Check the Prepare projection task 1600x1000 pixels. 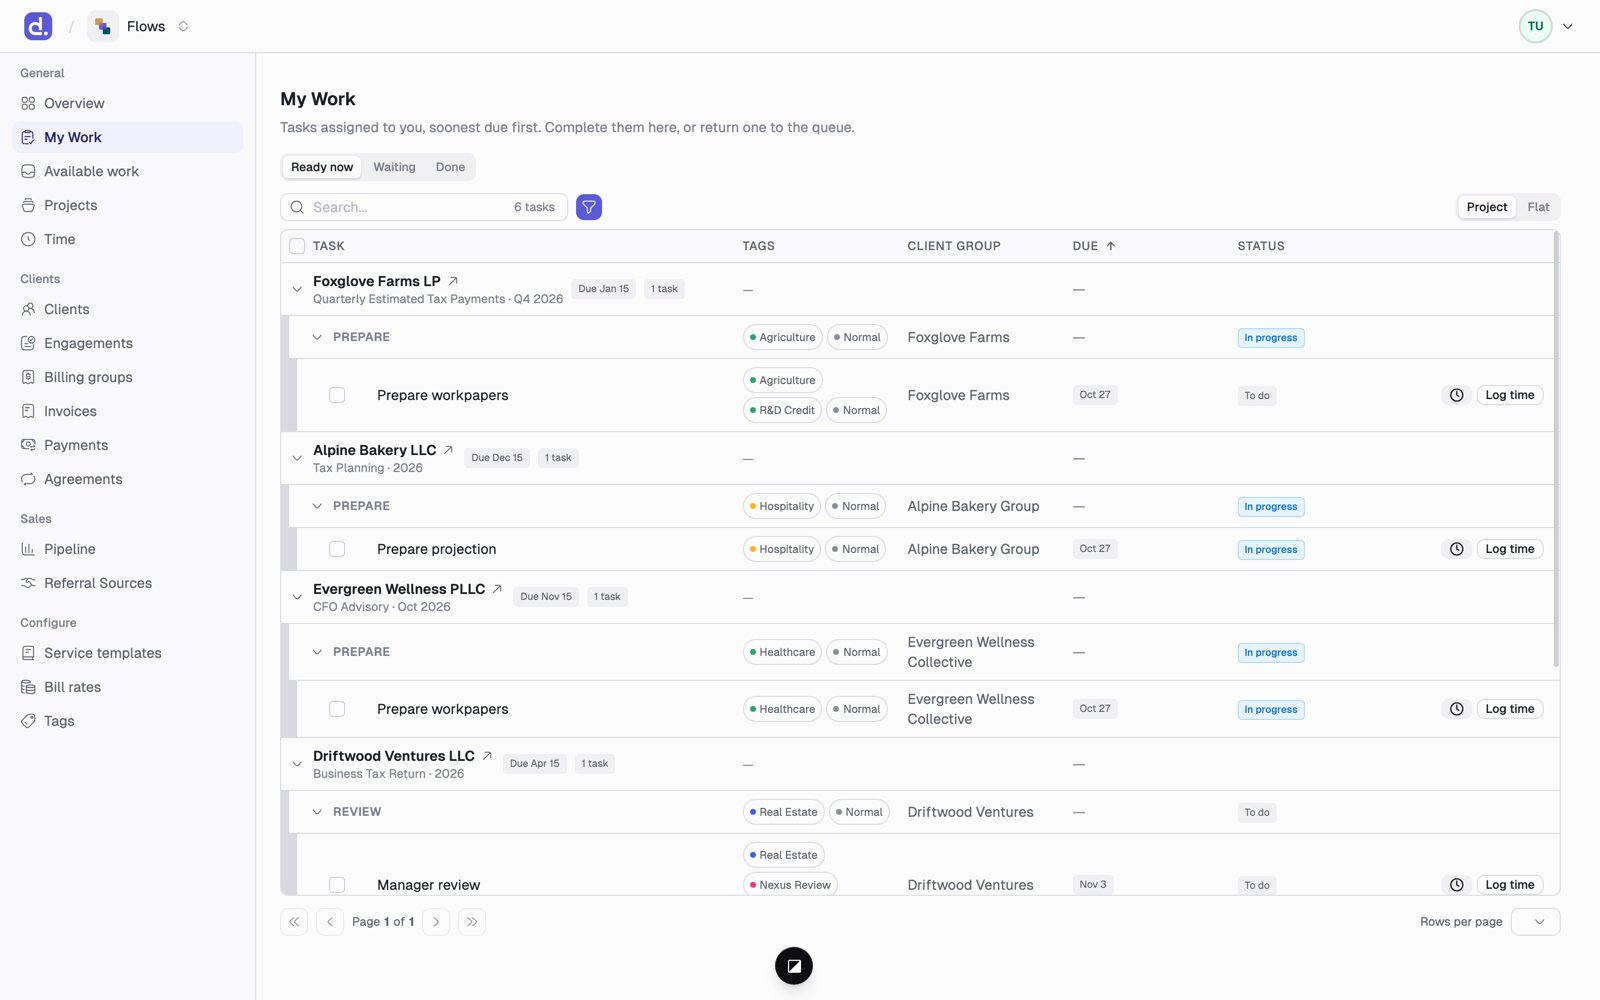(x=337, y=549)
